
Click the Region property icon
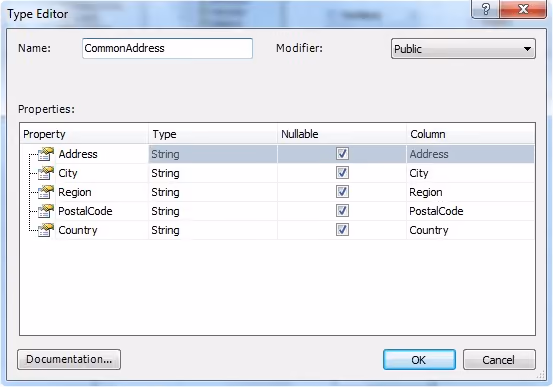[x=46, y=192]
